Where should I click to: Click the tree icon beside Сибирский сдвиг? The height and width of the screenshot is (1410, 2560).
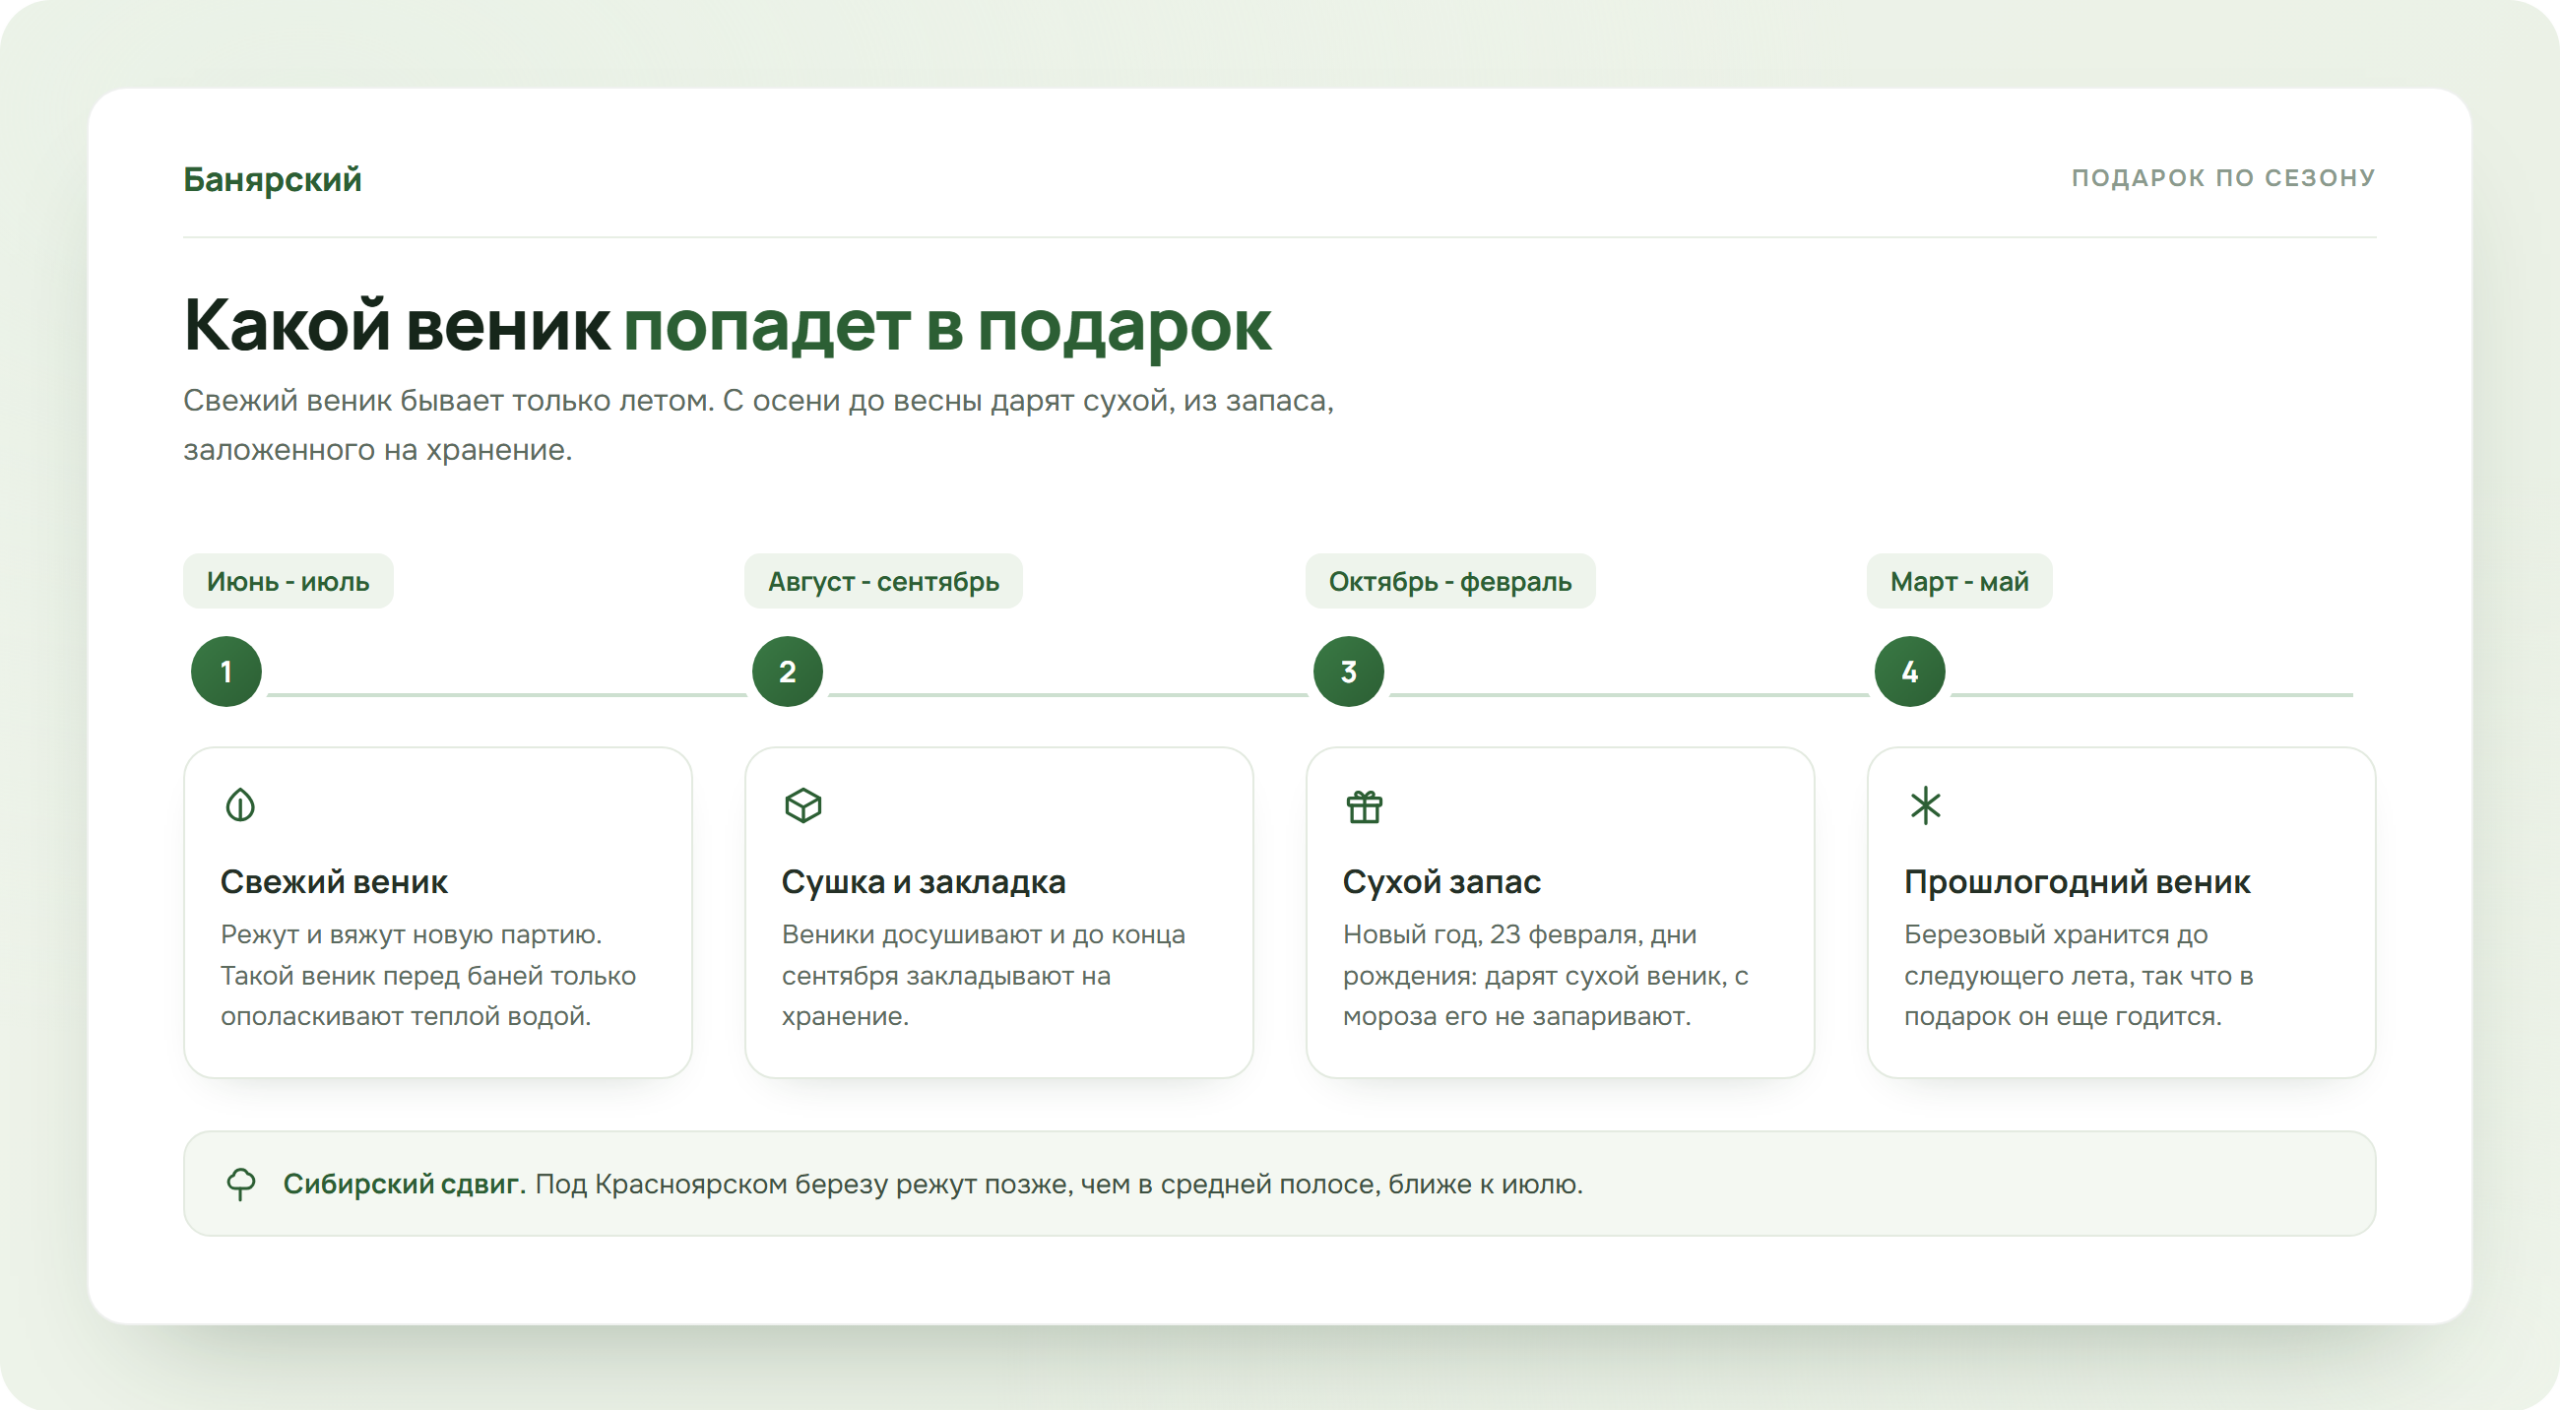click(x=241, y=1184)
